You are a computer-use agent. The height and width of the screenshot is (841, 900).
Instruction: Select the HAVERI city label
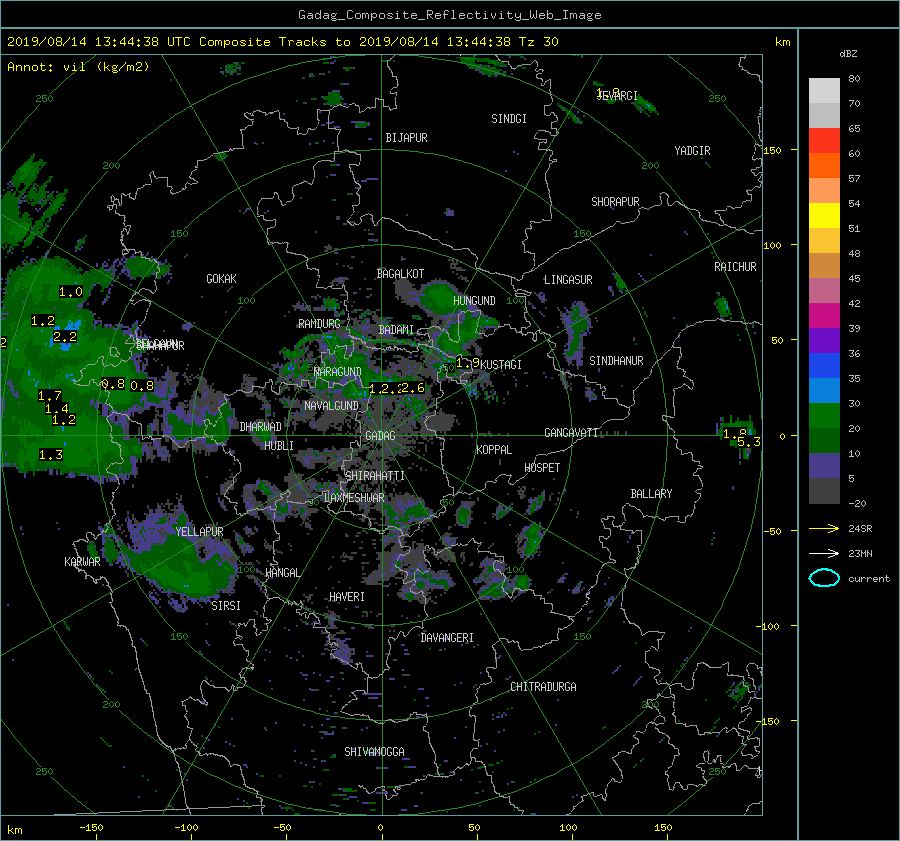[x=347, y=597]
